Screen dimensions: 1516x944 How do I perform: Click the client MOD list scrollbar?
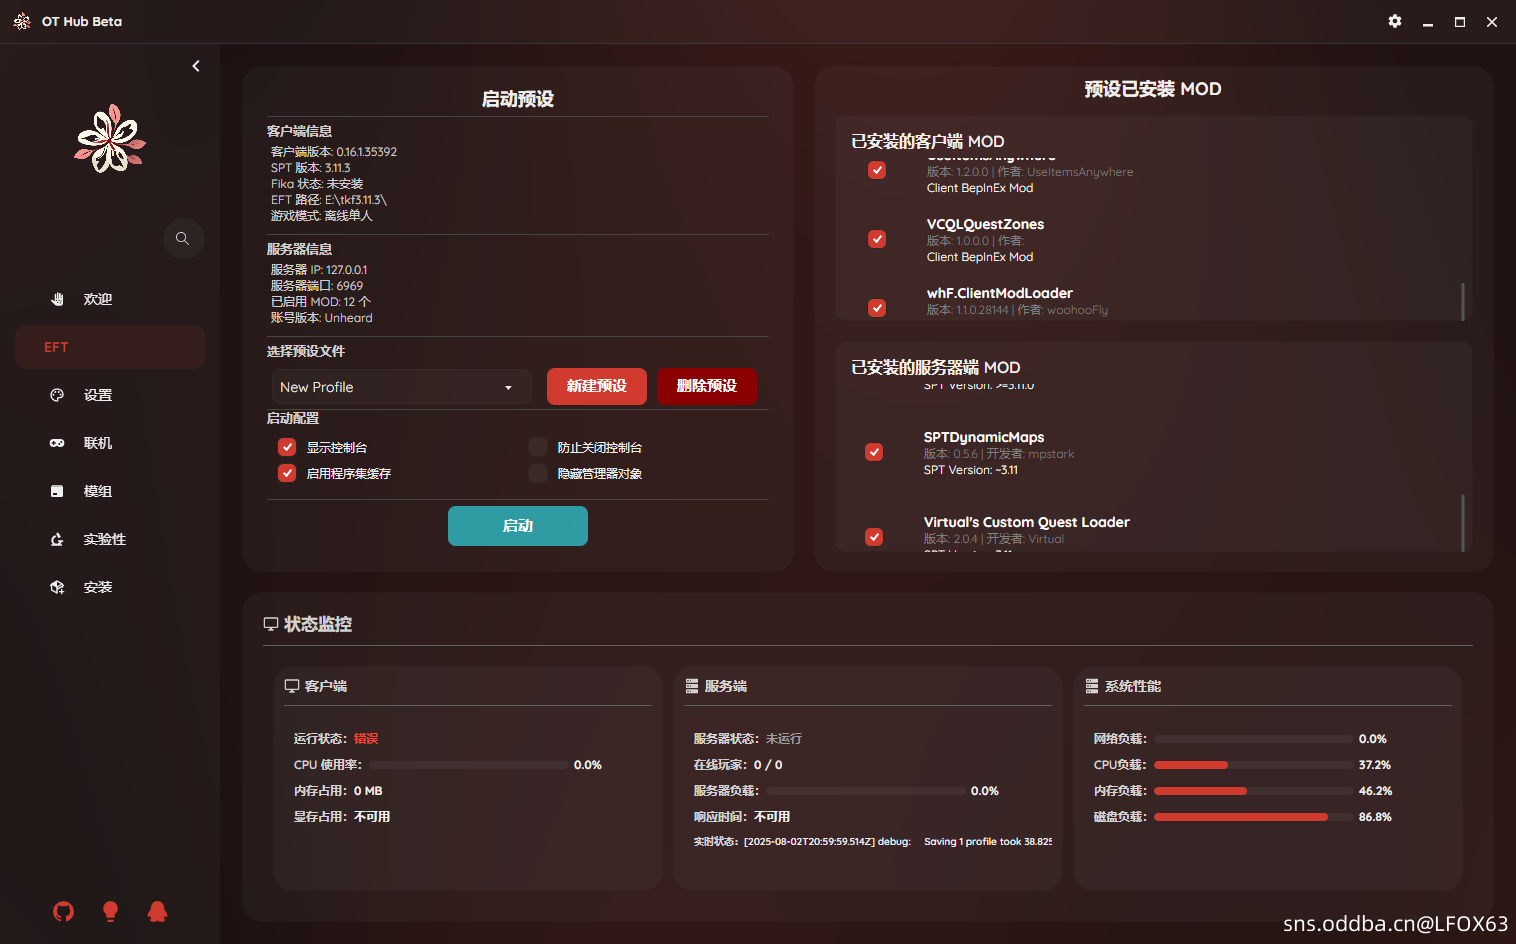(1463, 301)
